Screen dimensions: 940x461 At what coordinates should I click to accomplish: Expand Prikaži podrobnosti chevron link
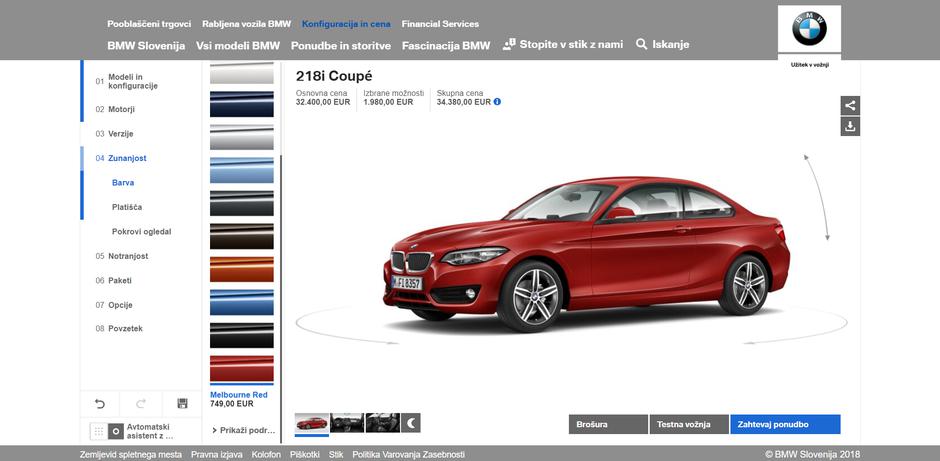[x=243, y=430]
